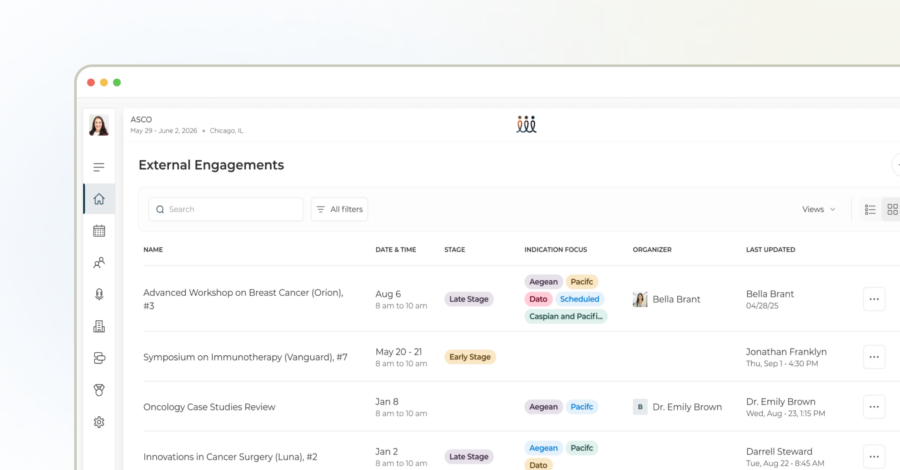The width and height of the screenshot is (900, 470).
Task: Sort by the STAGE column header
Action: [455, 250]
